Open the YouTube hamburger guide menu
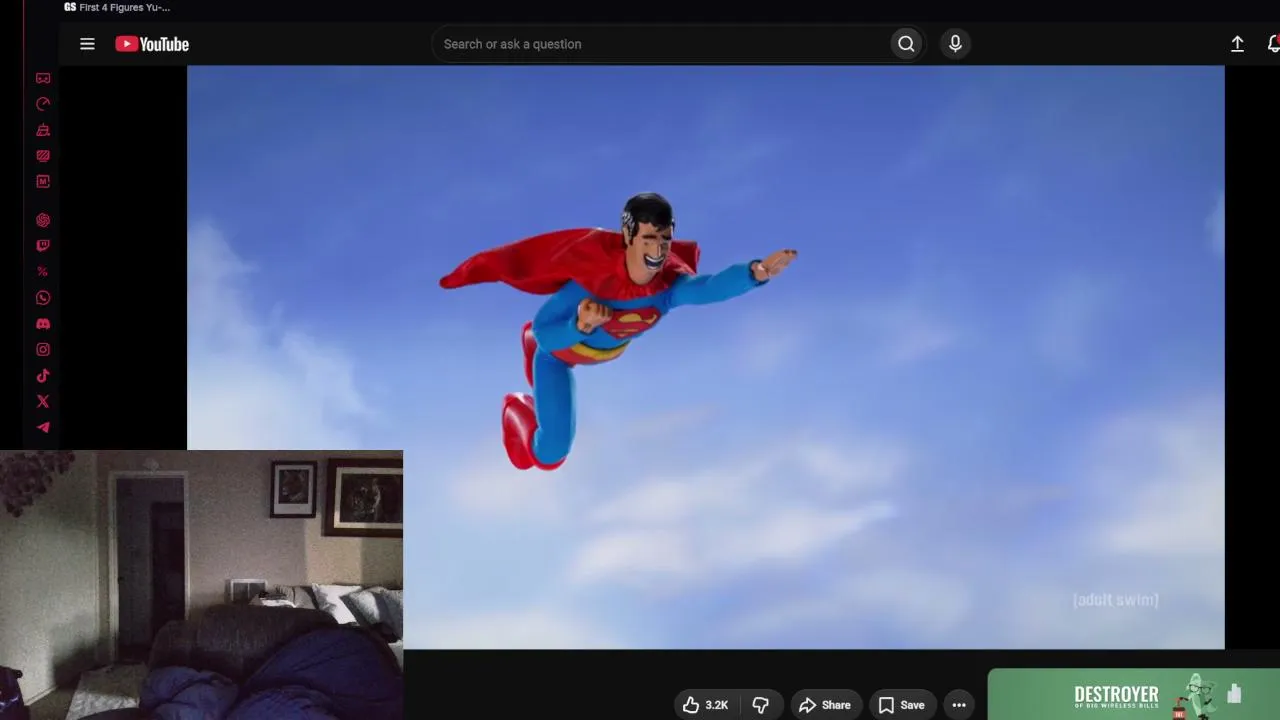Viewport: 1280px width, 720px height. (x=87, y=44)
